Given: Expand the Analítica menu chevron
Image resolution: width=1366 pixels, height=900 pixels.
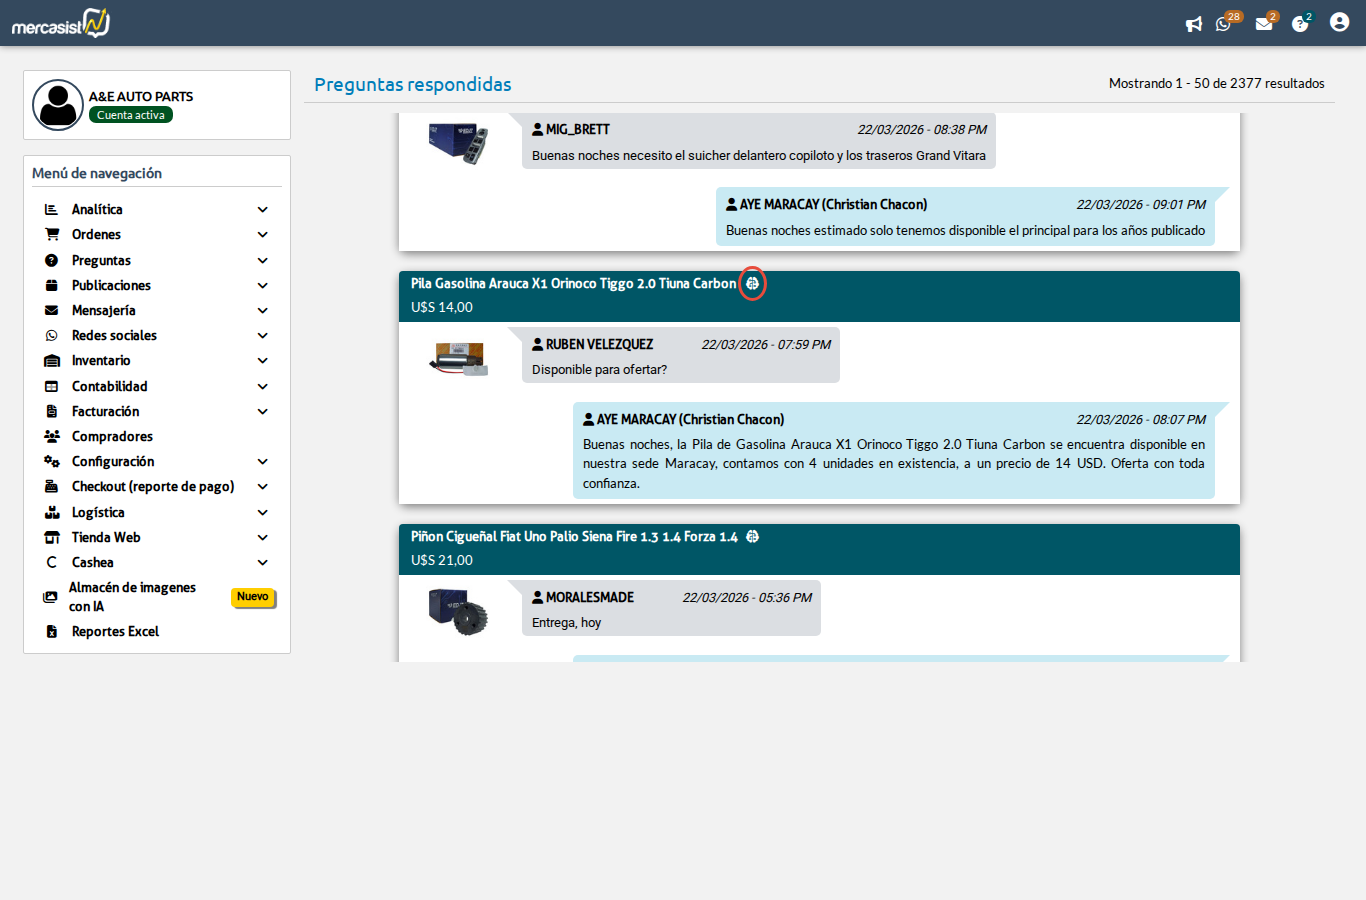Looking at the screenshot, I should tap(263, 210).
